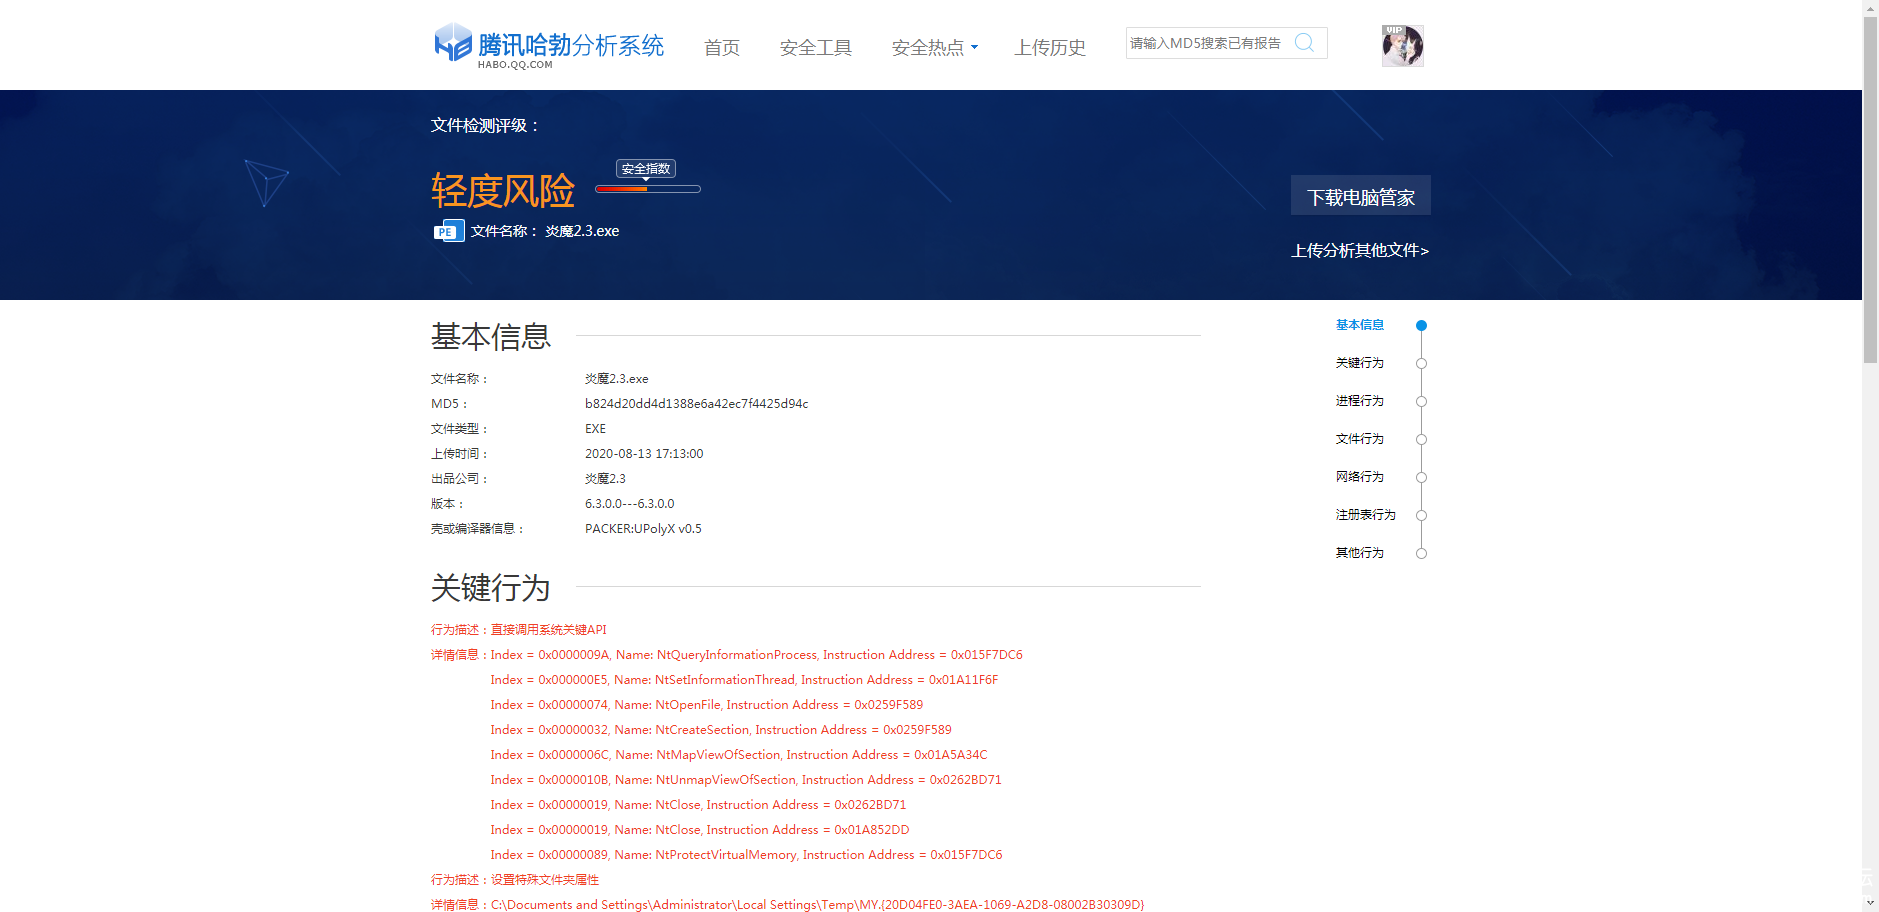Click the PE file type icon

coord(448,231)
